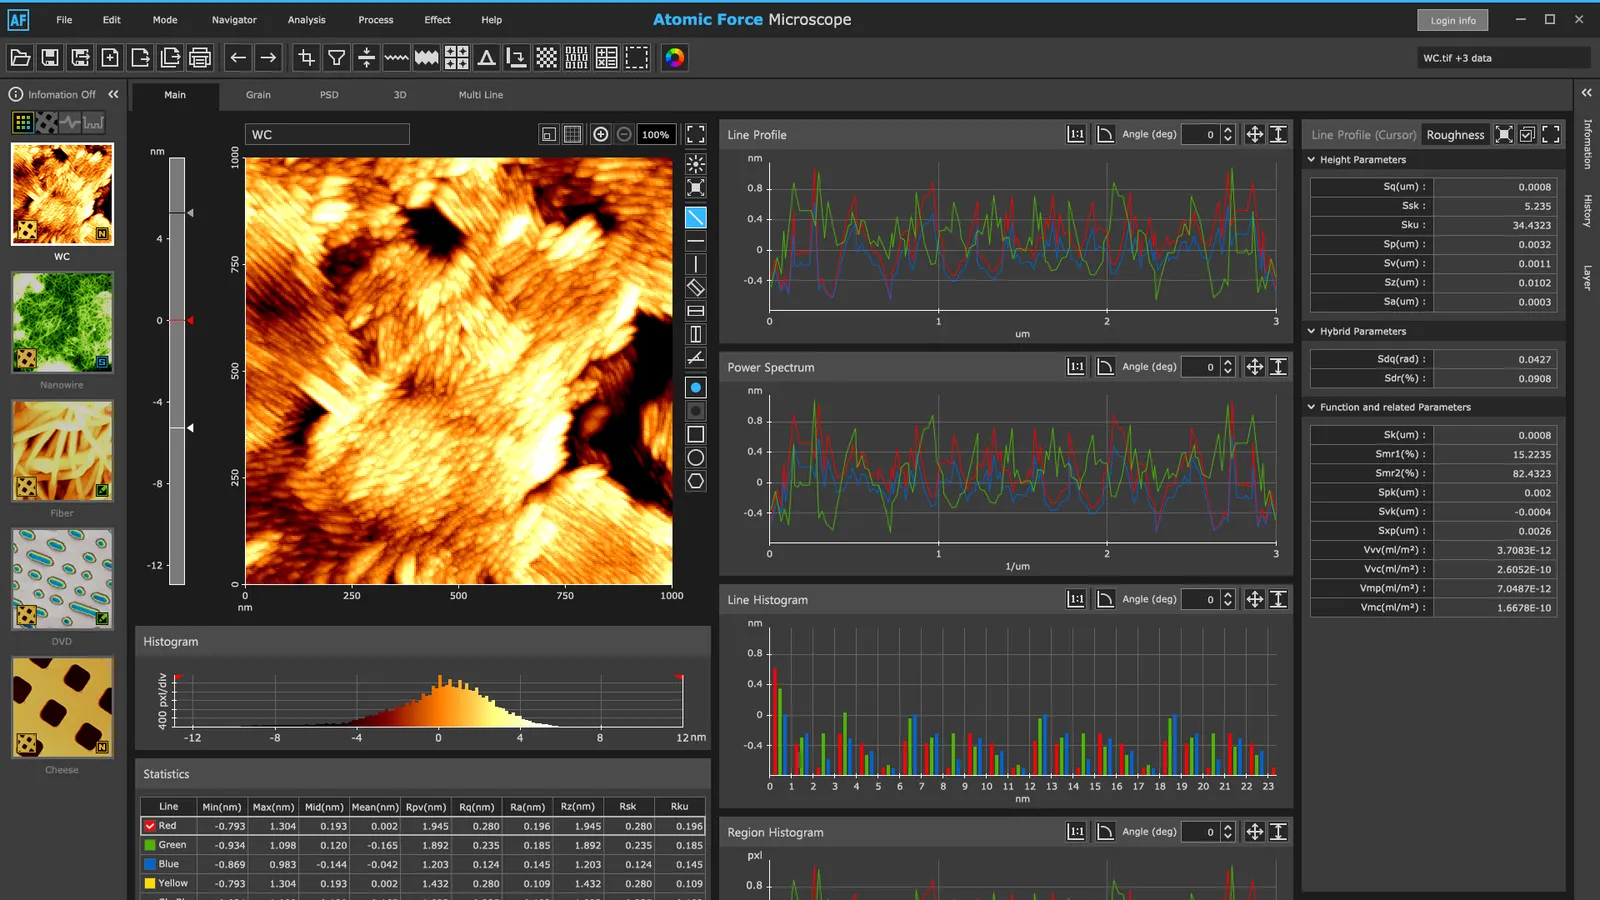Adjust Power Spectrum angle stepper
The height and width of the screenshot is (900, 1600).
pyautogui.click(x=1228, y=367)
